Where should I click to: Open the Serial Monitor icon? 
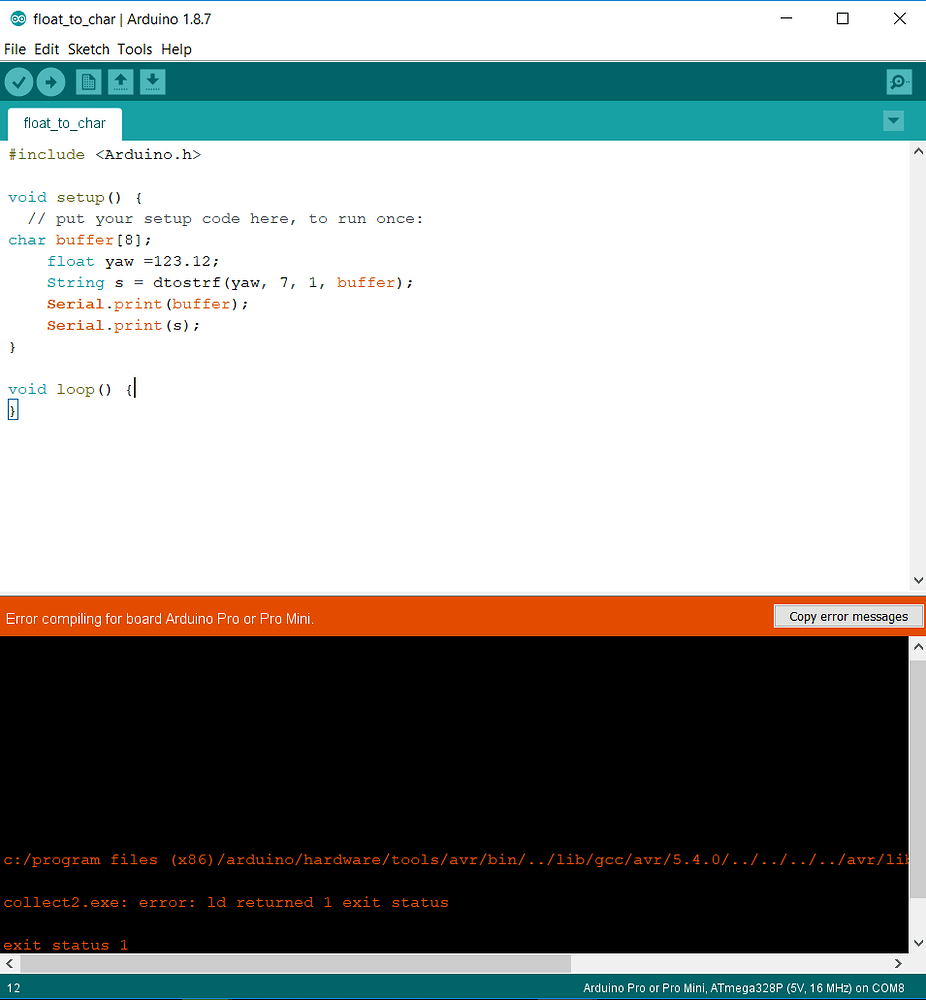click(x=898, y=81)
